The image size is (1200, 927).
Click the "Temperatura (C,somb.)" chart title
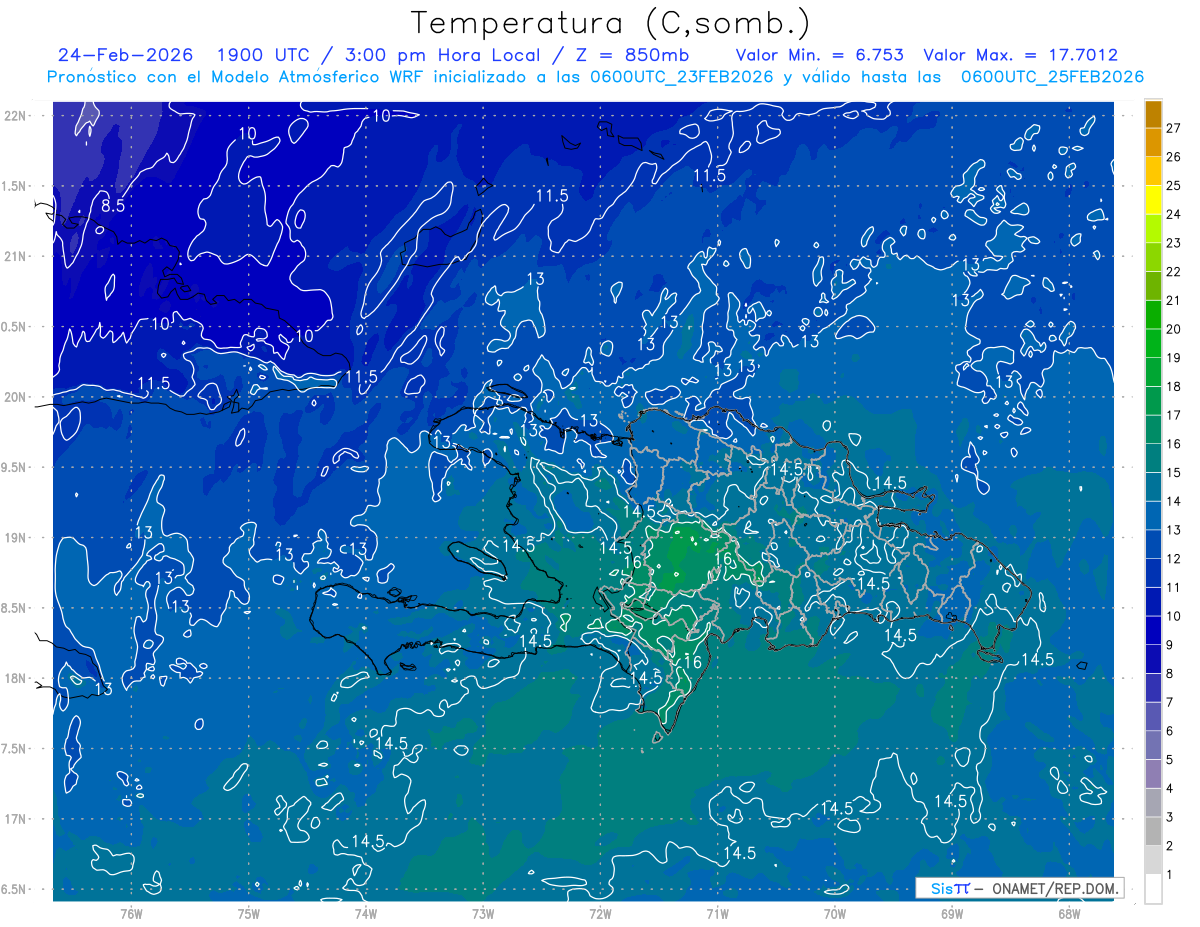point(611,23)
